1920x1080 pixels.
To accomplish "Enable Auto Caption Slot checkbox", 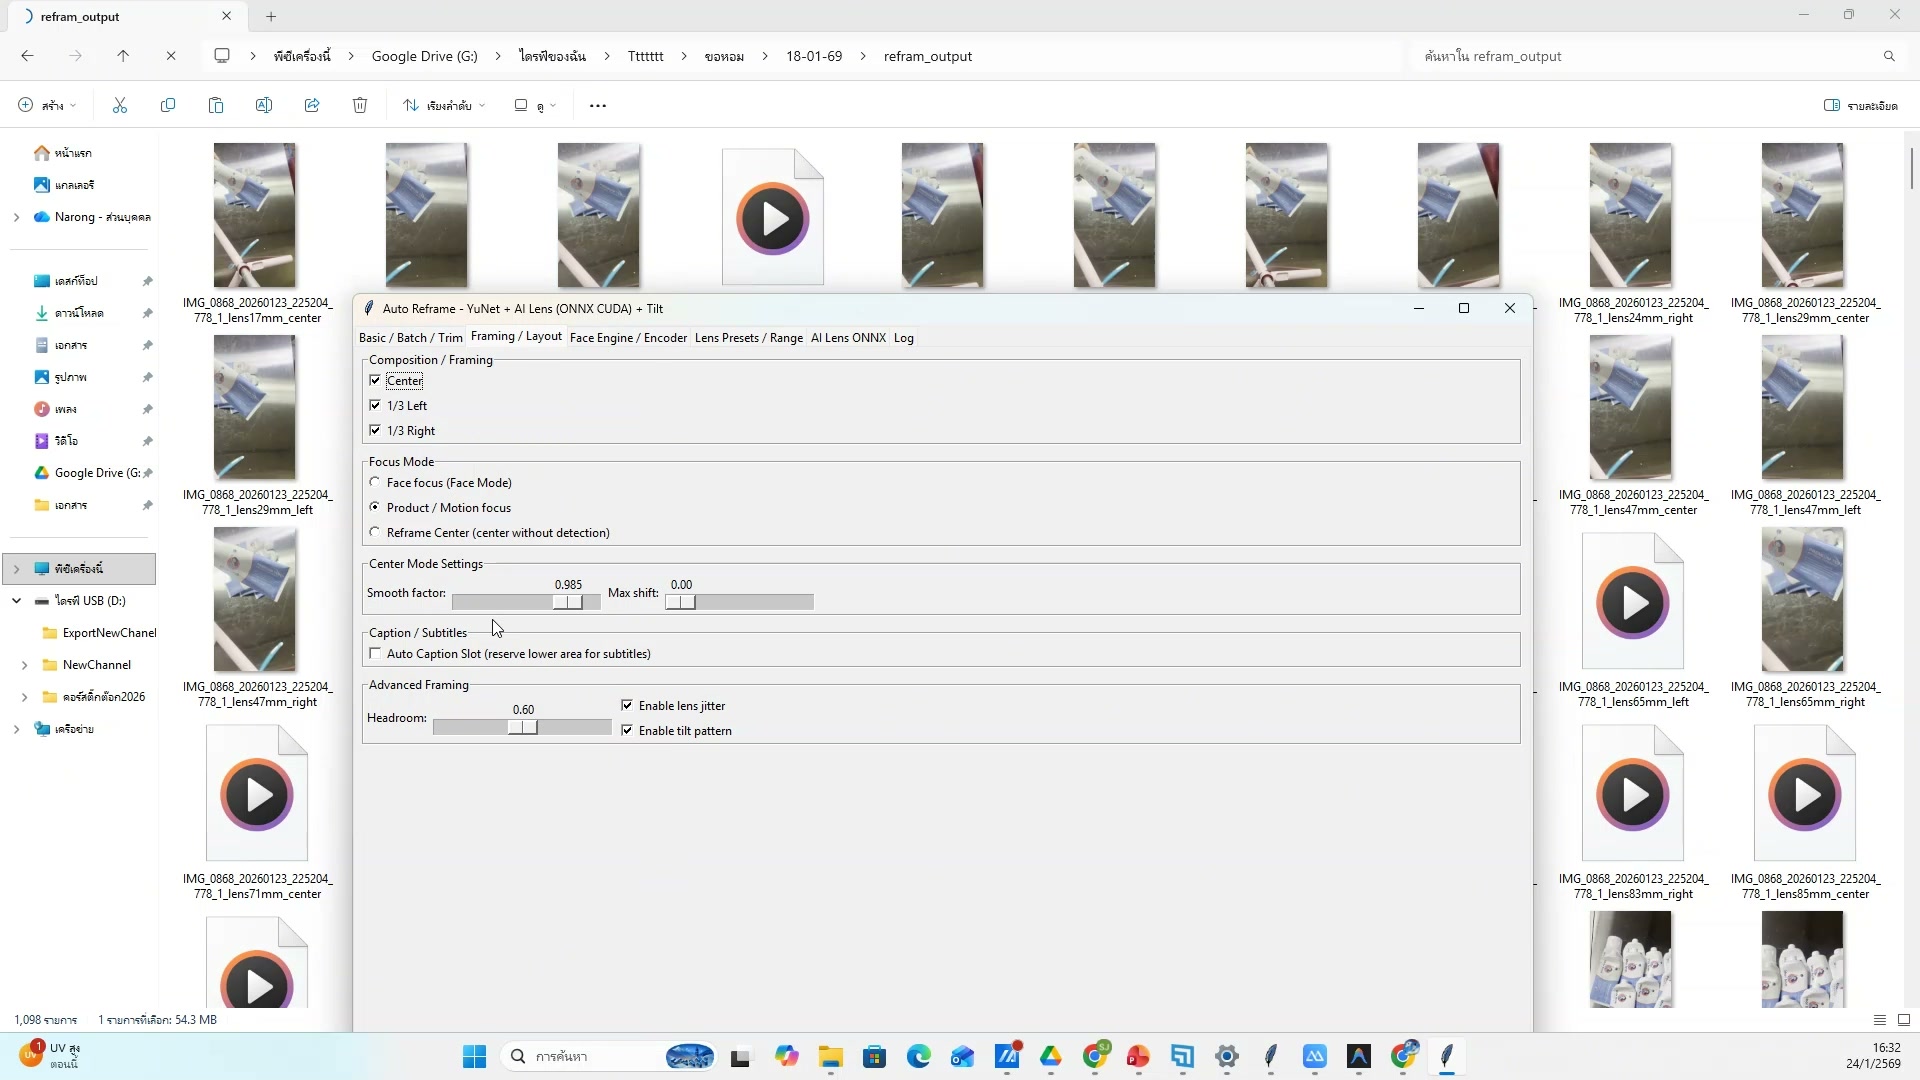I will tap(375, 653).
